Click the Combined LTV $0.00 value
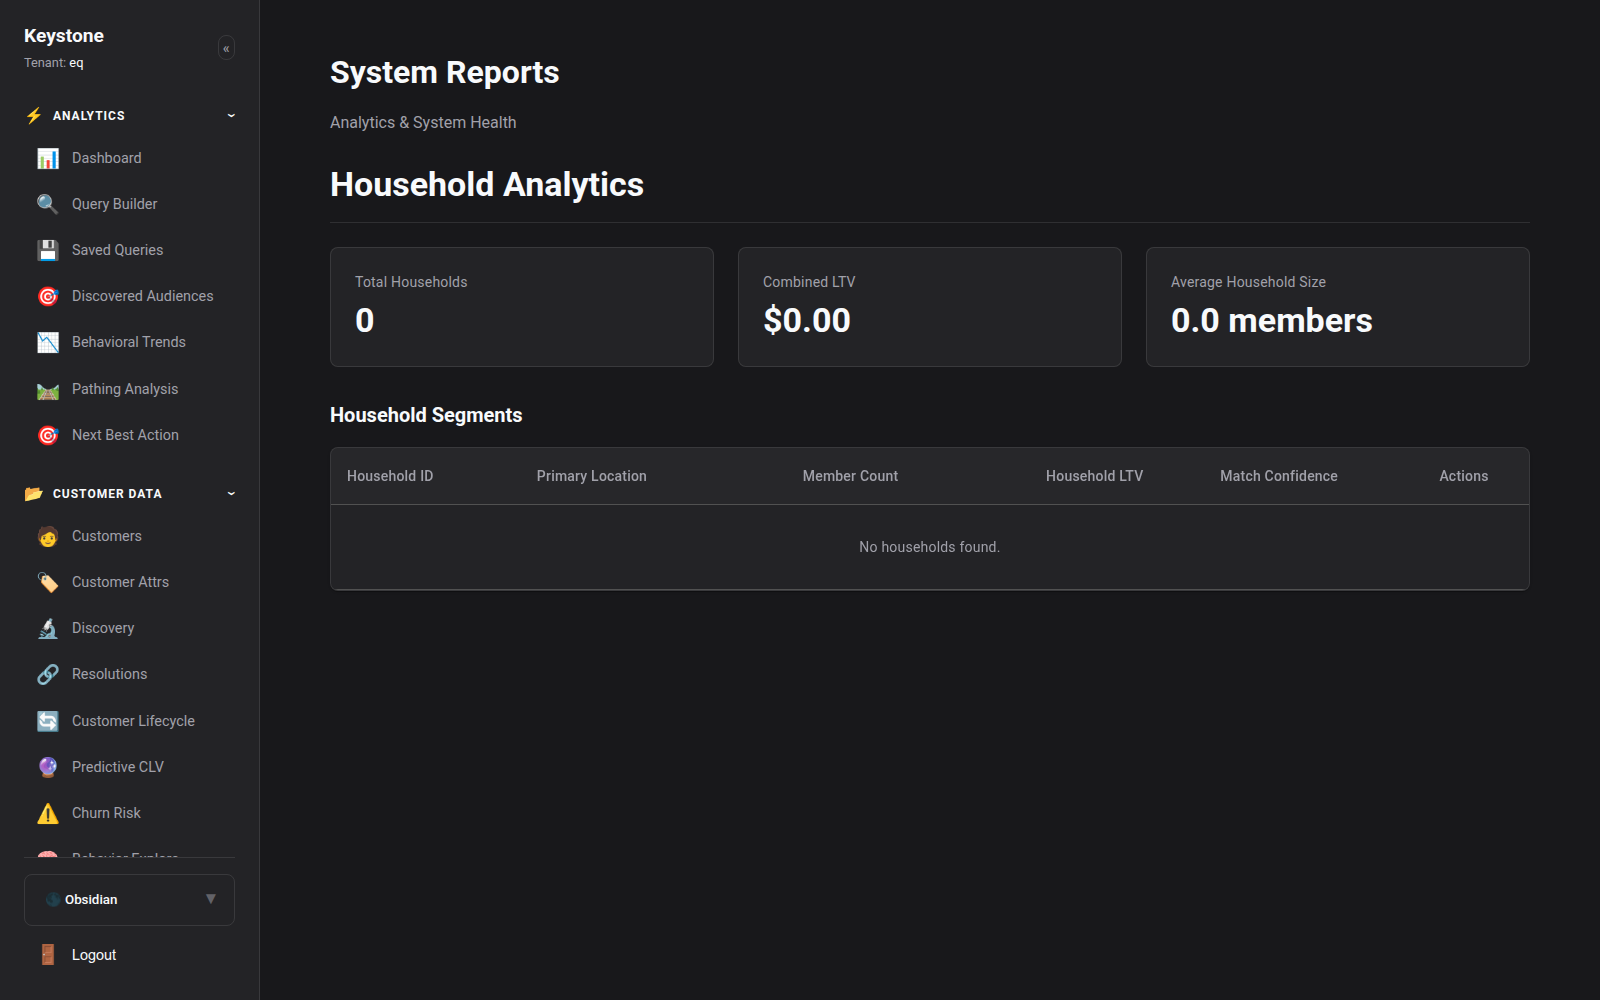This screenshot has height=1000, width=1600. pos(807,320)
